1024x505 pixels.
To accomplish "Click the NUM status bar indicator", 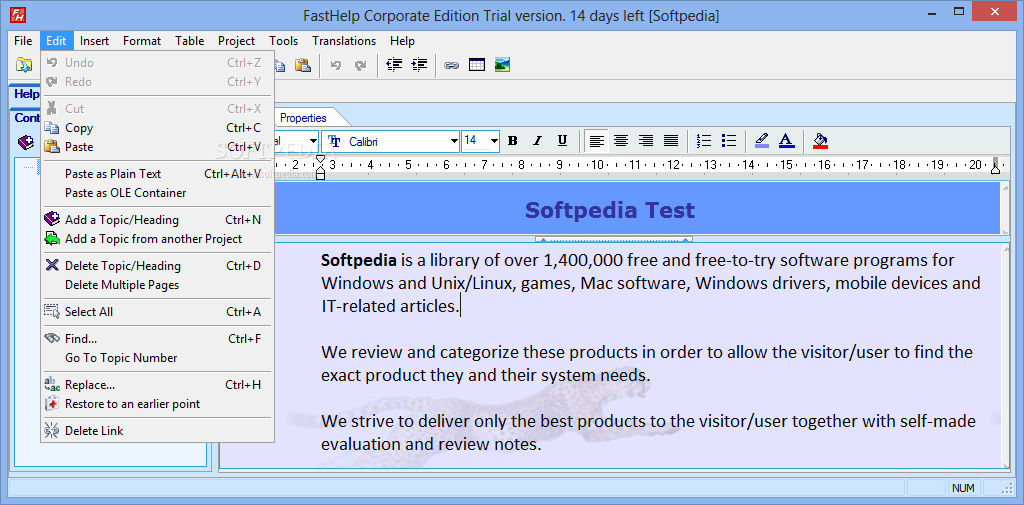I will tap(963, 487).
